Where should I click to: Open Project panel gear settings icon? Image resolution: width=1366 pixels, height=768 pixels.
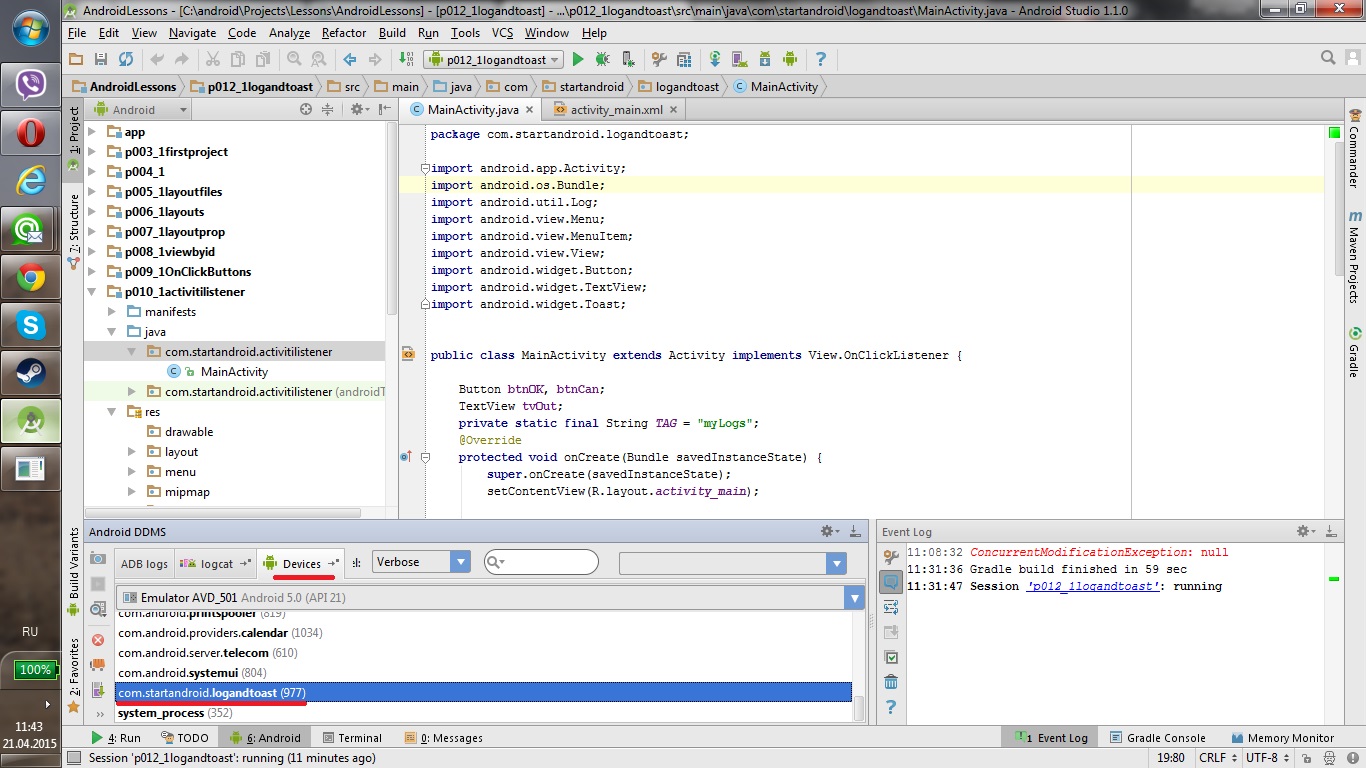(x=359, y=110)
